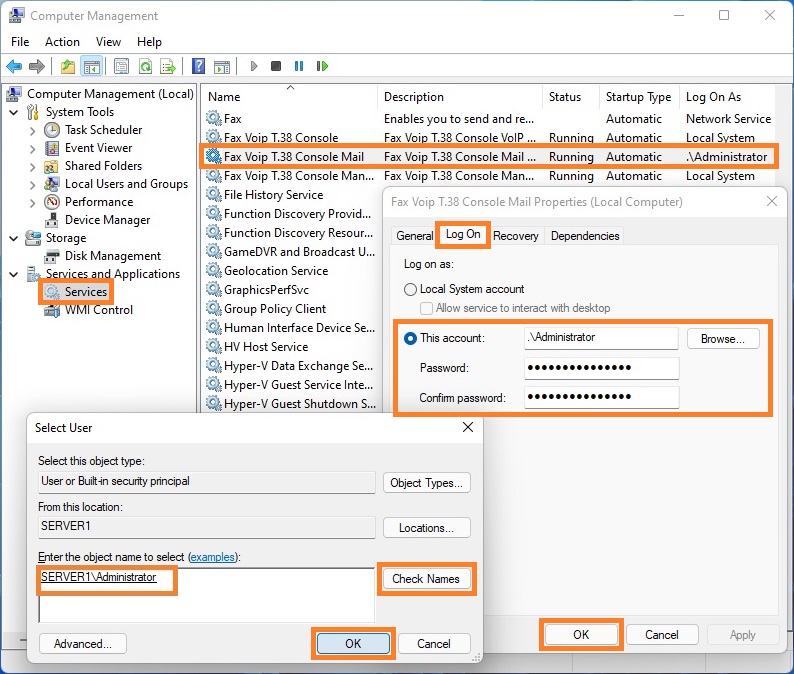Click Cancel in Select User dialog
Viewport: 794px width, 674px height.
click(x=433, y=644)
